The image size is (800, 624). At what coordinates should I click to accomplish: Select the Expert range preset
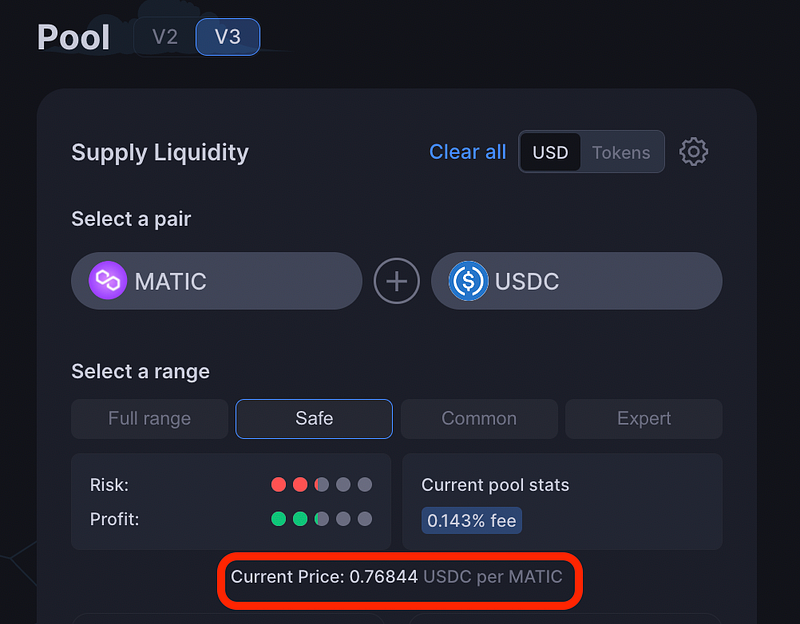pos(644,418)
